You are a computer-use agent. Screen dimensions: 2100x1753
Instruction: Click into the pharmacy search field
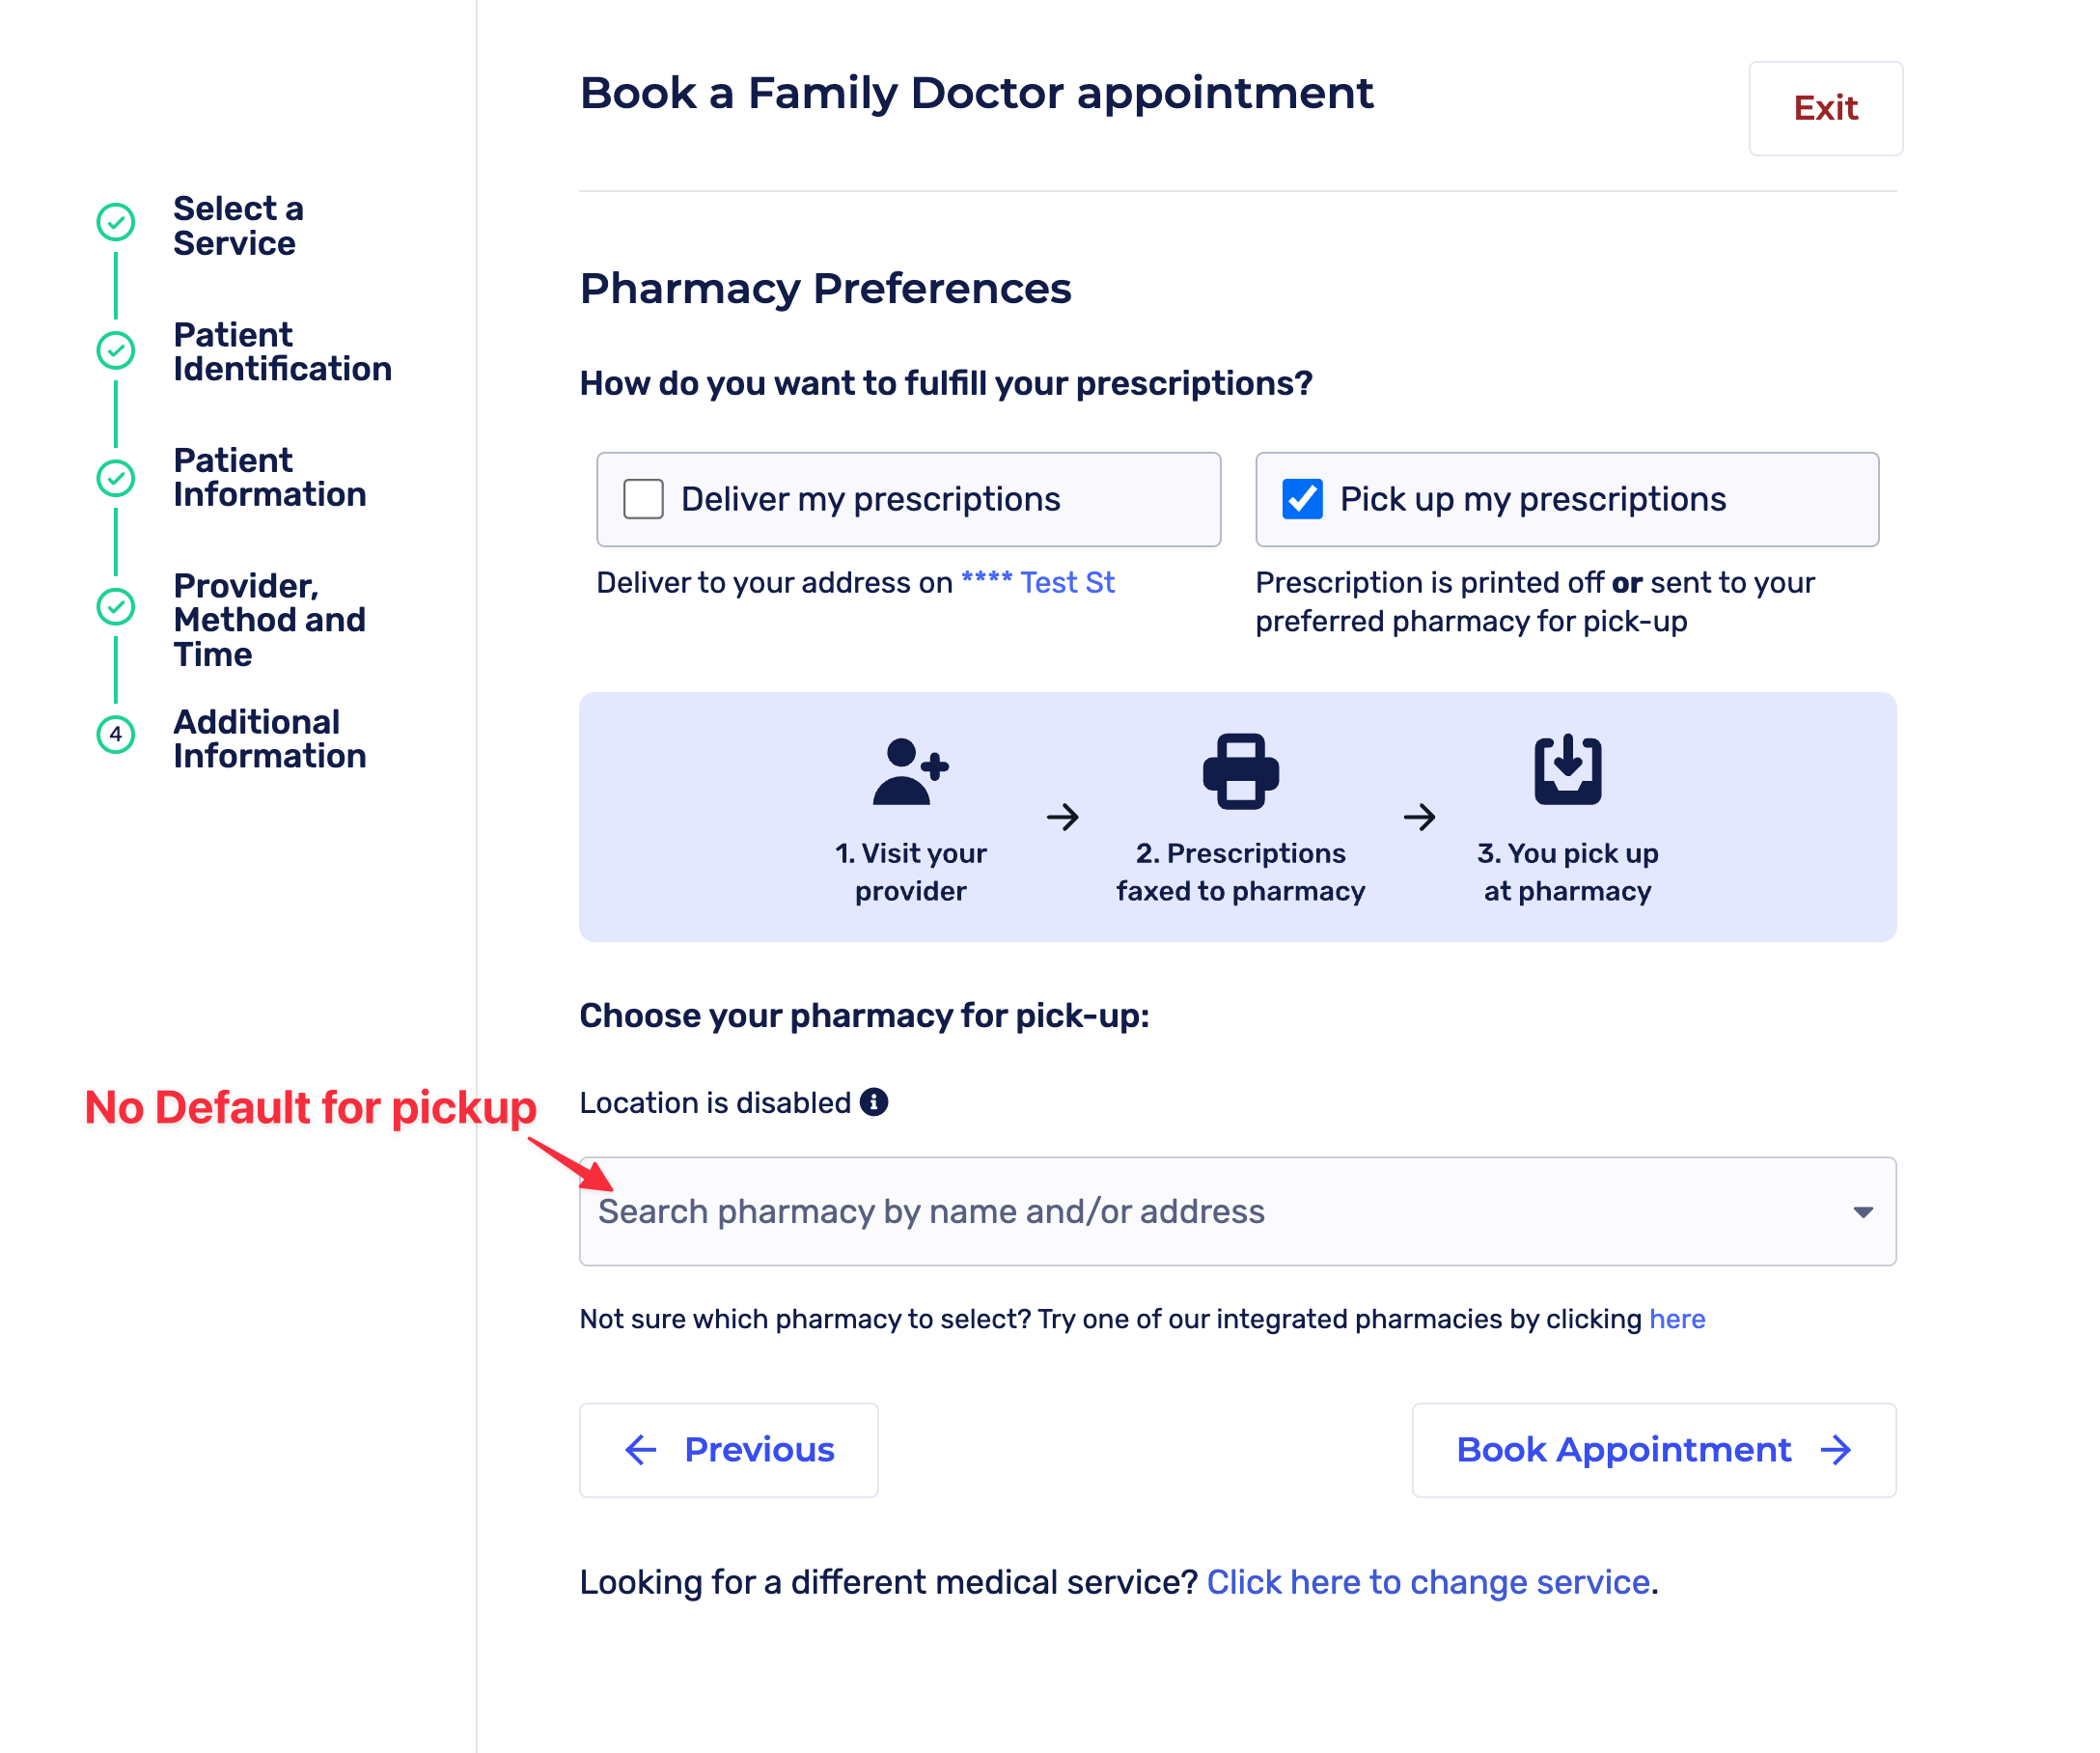(x=1200, y=1212)
